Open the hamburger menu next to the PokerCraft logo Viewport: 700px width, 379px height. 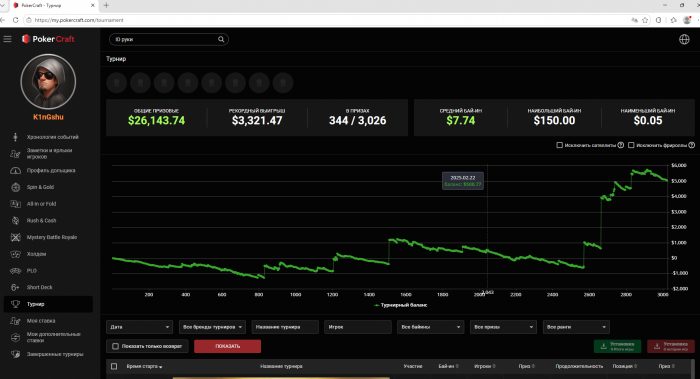click(x=8, y=39)
